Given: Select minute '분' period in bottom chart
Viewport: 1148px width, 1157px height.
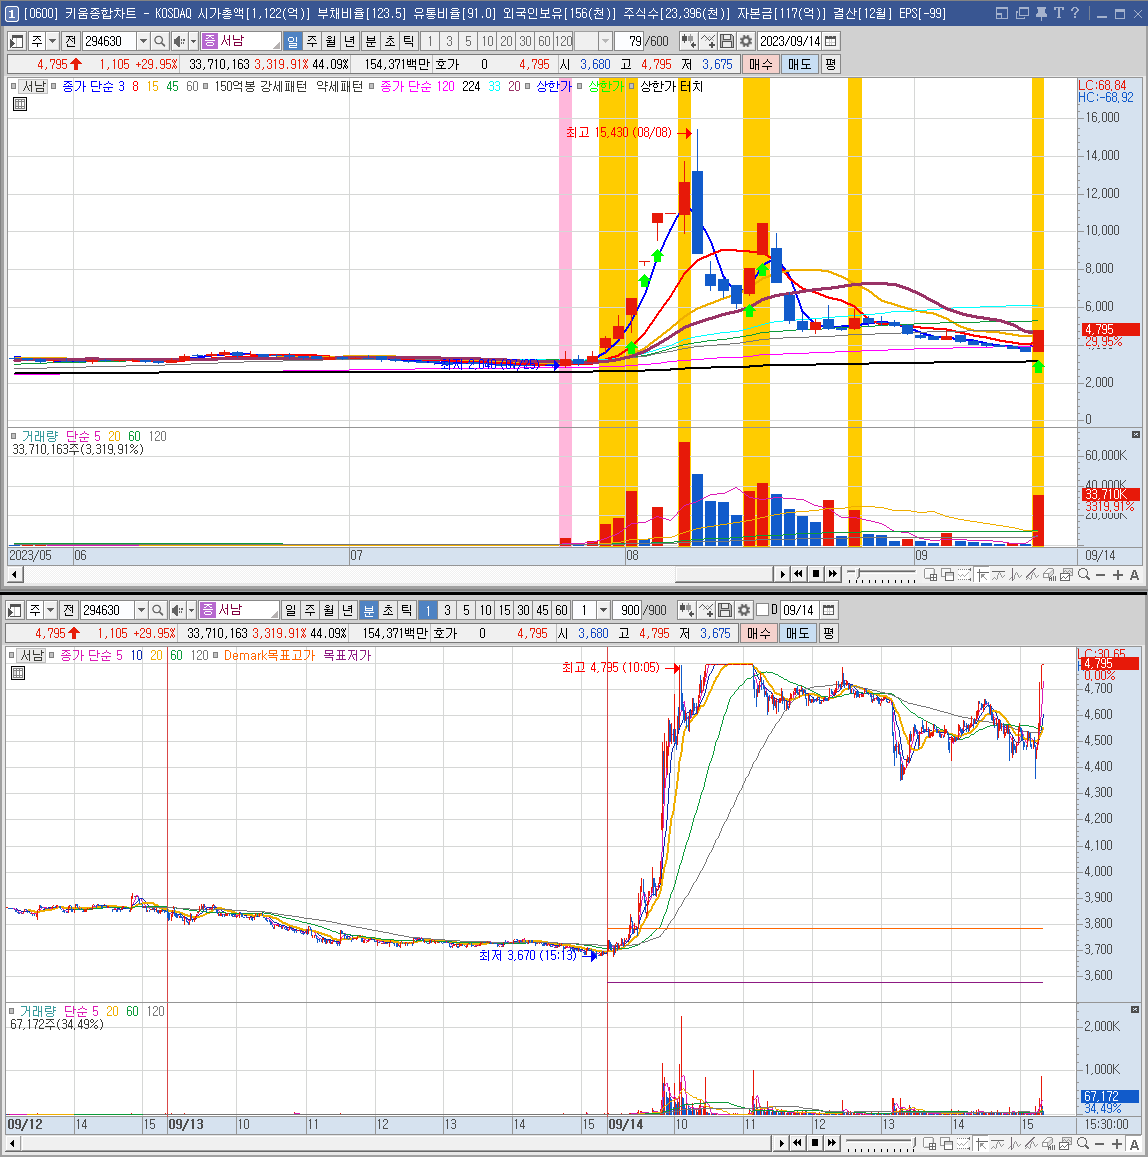Looking at the screenshot, I should tap(369, 610).
